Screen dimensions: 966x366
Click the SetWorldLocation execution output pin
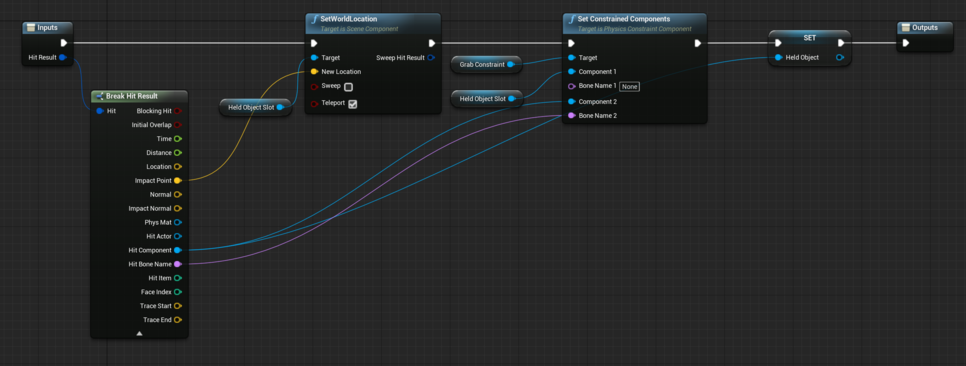[x=432, y=43]
